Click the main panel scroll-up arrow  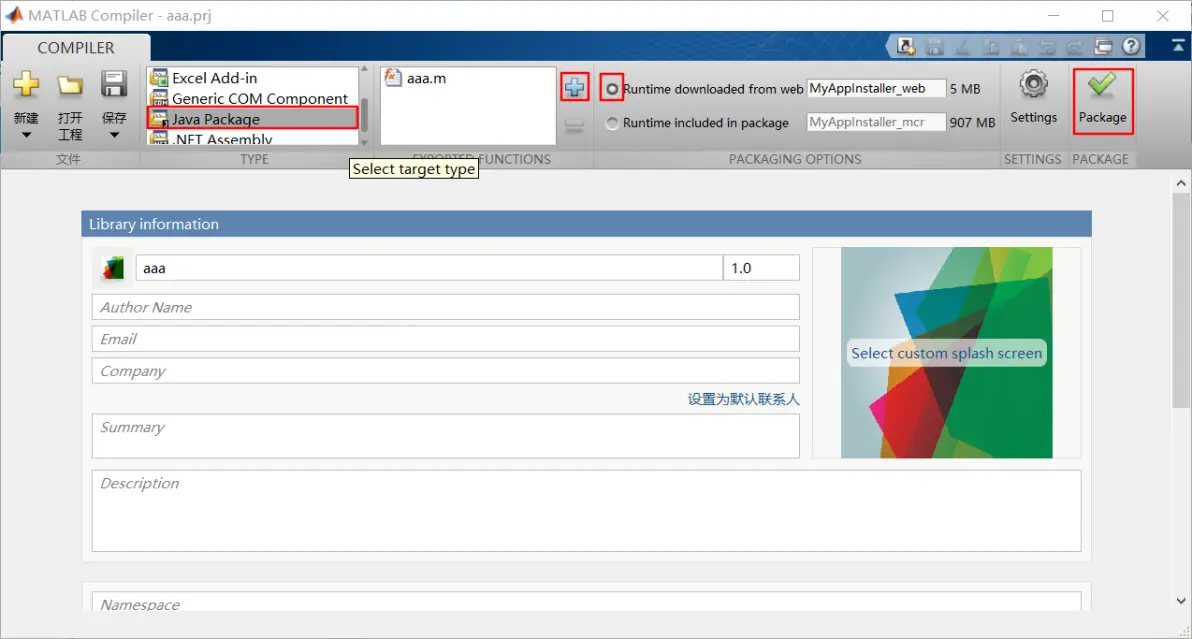tap(1181, 182)
